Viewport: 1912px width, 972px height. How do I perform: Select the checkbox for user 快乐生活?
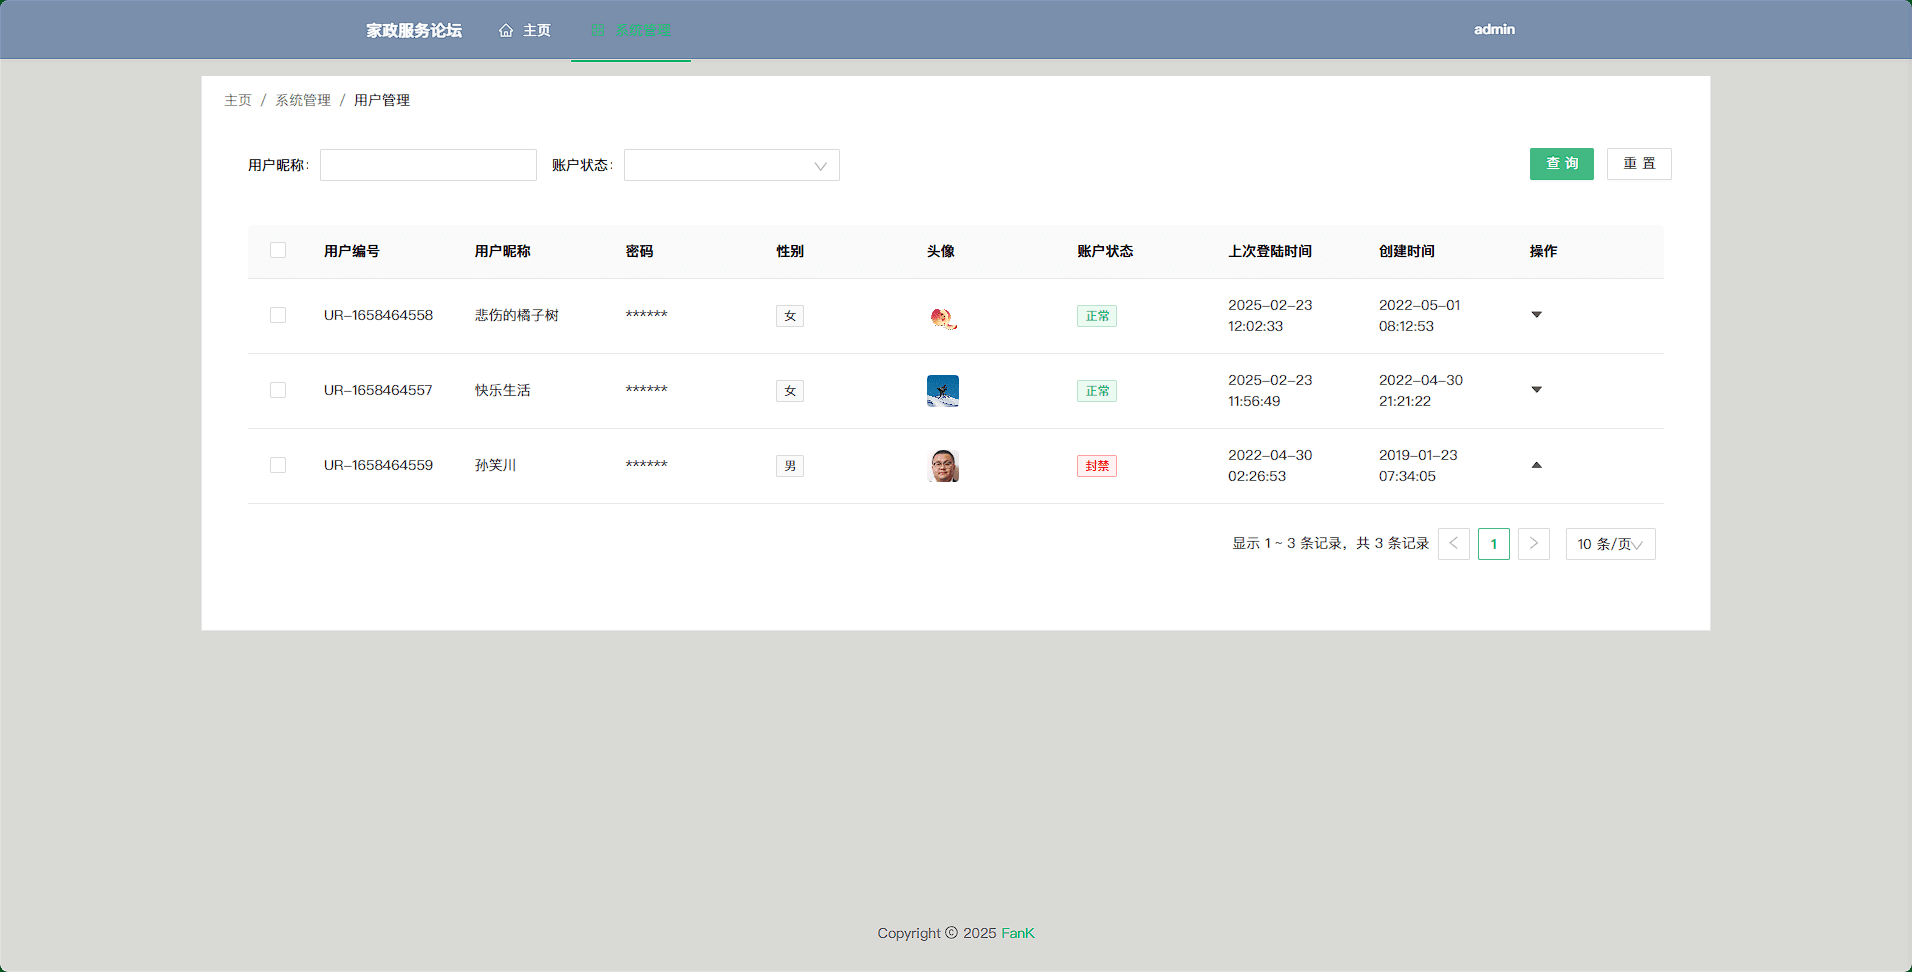(278, 390)
